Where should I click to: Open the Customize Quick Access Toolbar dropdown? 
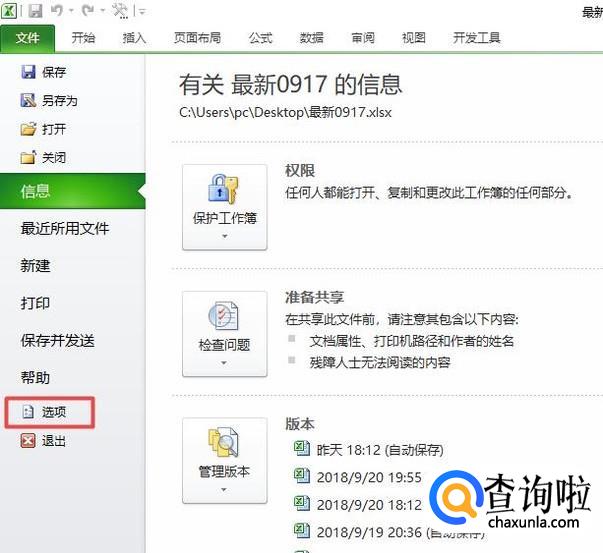(142, 12)
